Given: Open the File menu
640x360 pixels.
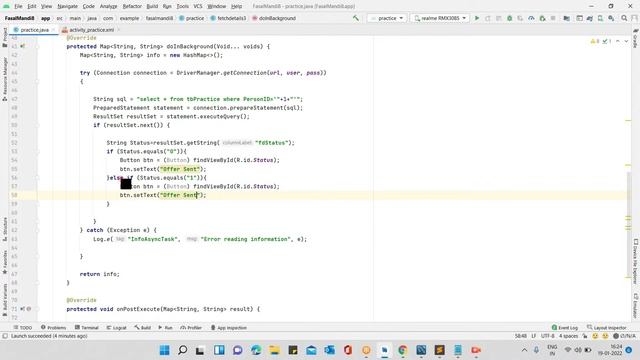Looking at the screenshot, I should [18, 6].
